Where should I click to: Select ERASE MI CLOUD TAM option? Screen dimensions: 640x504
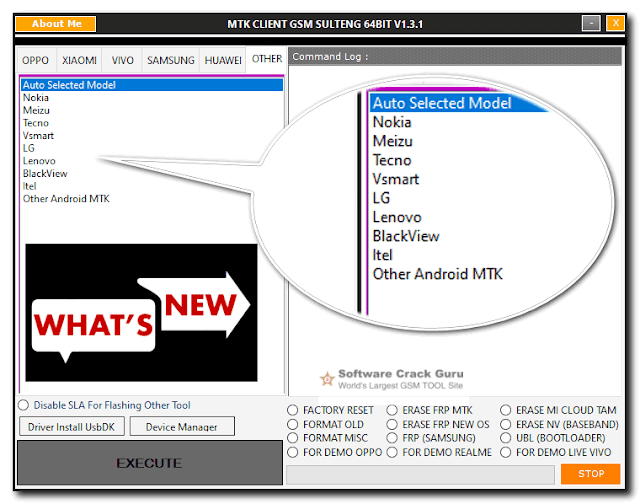(558, 410)
